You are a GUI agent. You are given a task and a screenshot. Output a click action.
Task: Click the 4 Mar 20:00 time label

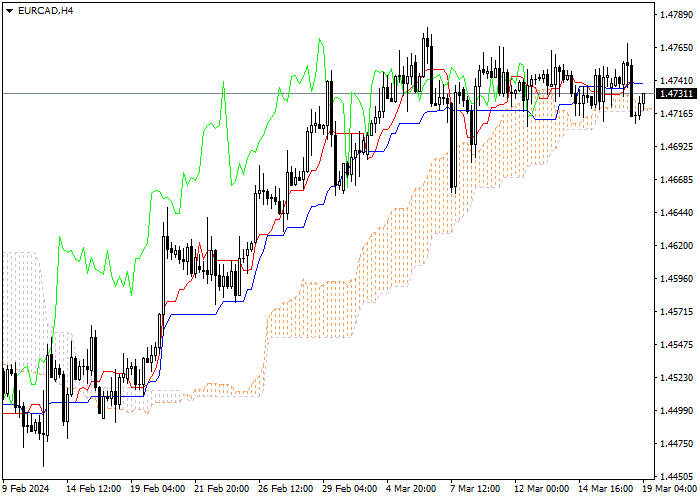click(411, 489)
